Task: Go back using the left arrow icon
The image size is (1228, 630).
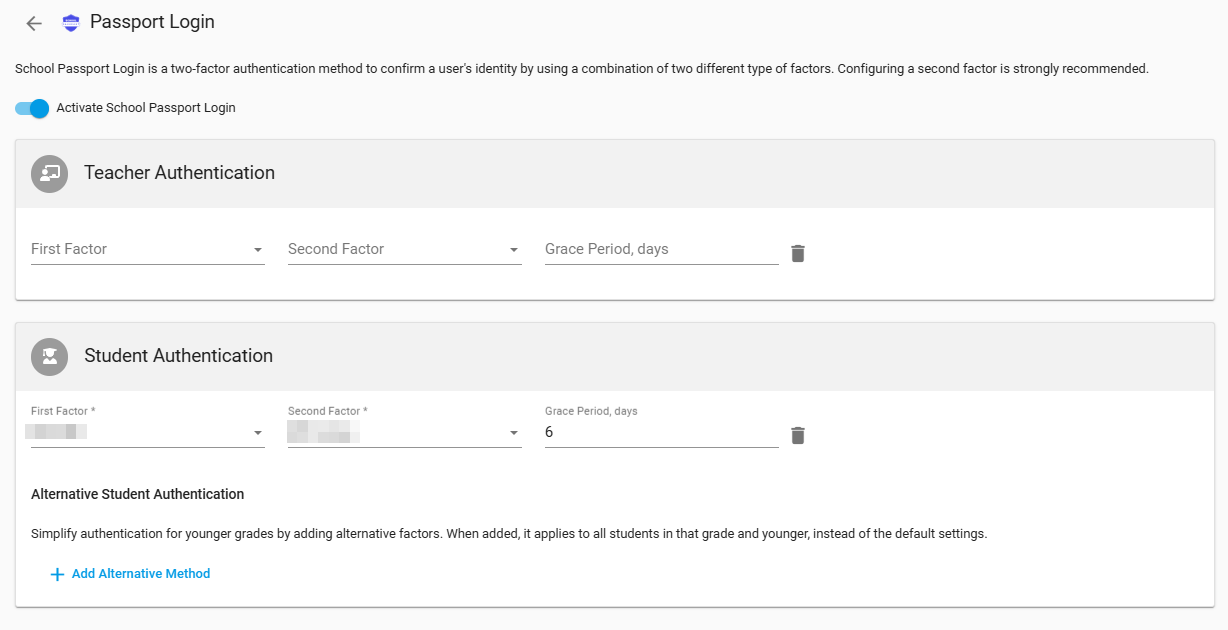Action: coord(34,23)
